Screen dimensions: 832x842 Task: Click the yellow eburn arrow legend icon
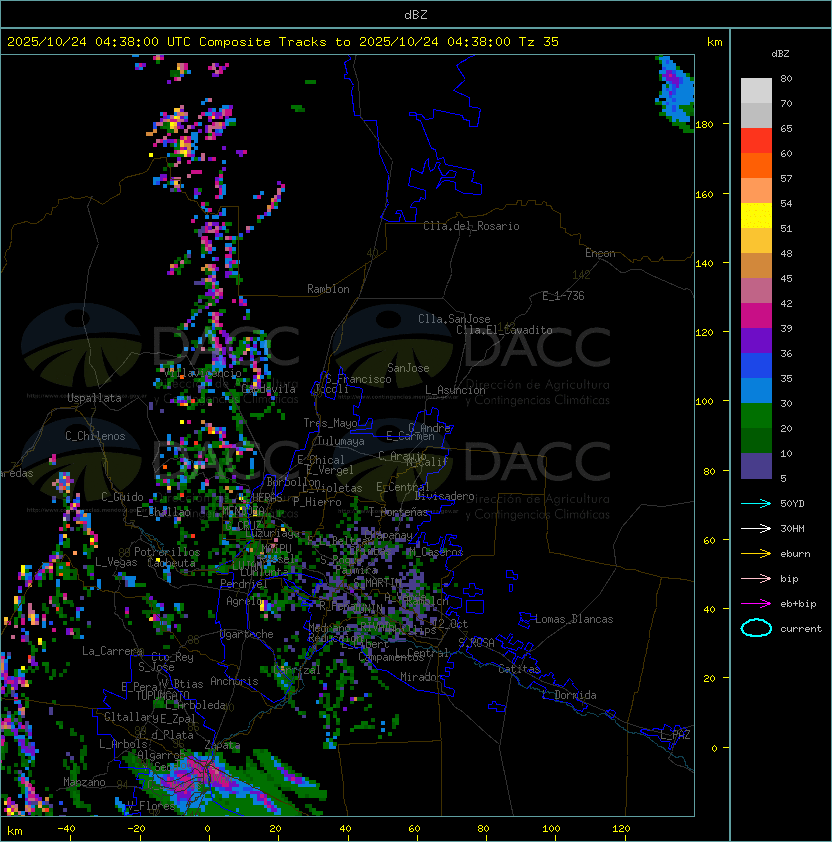click(756, 554)
